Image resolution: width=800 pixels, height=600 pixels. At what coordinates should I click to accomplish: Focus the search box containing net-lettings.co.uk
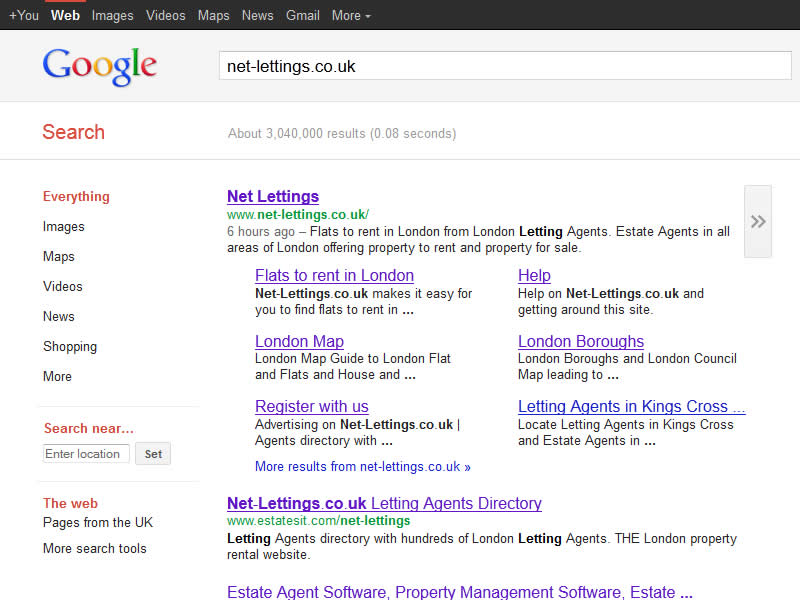point(505,66)
